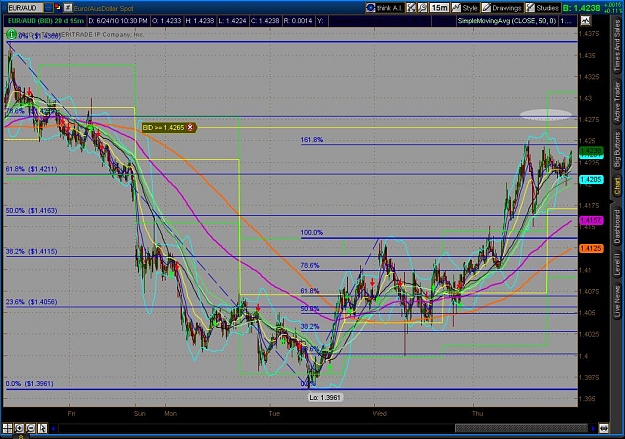Click the green info icon on chart

tap(12, 35)
